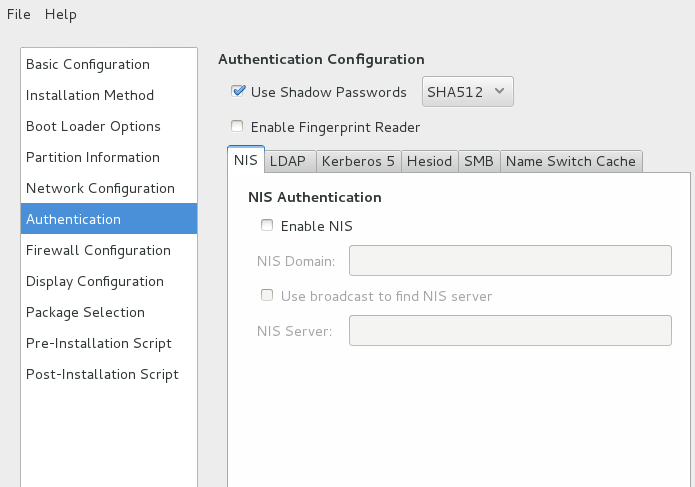The image size is (695, 487).
Task: Select Package Selection in the sidebar
Action: tap(85, 312)
